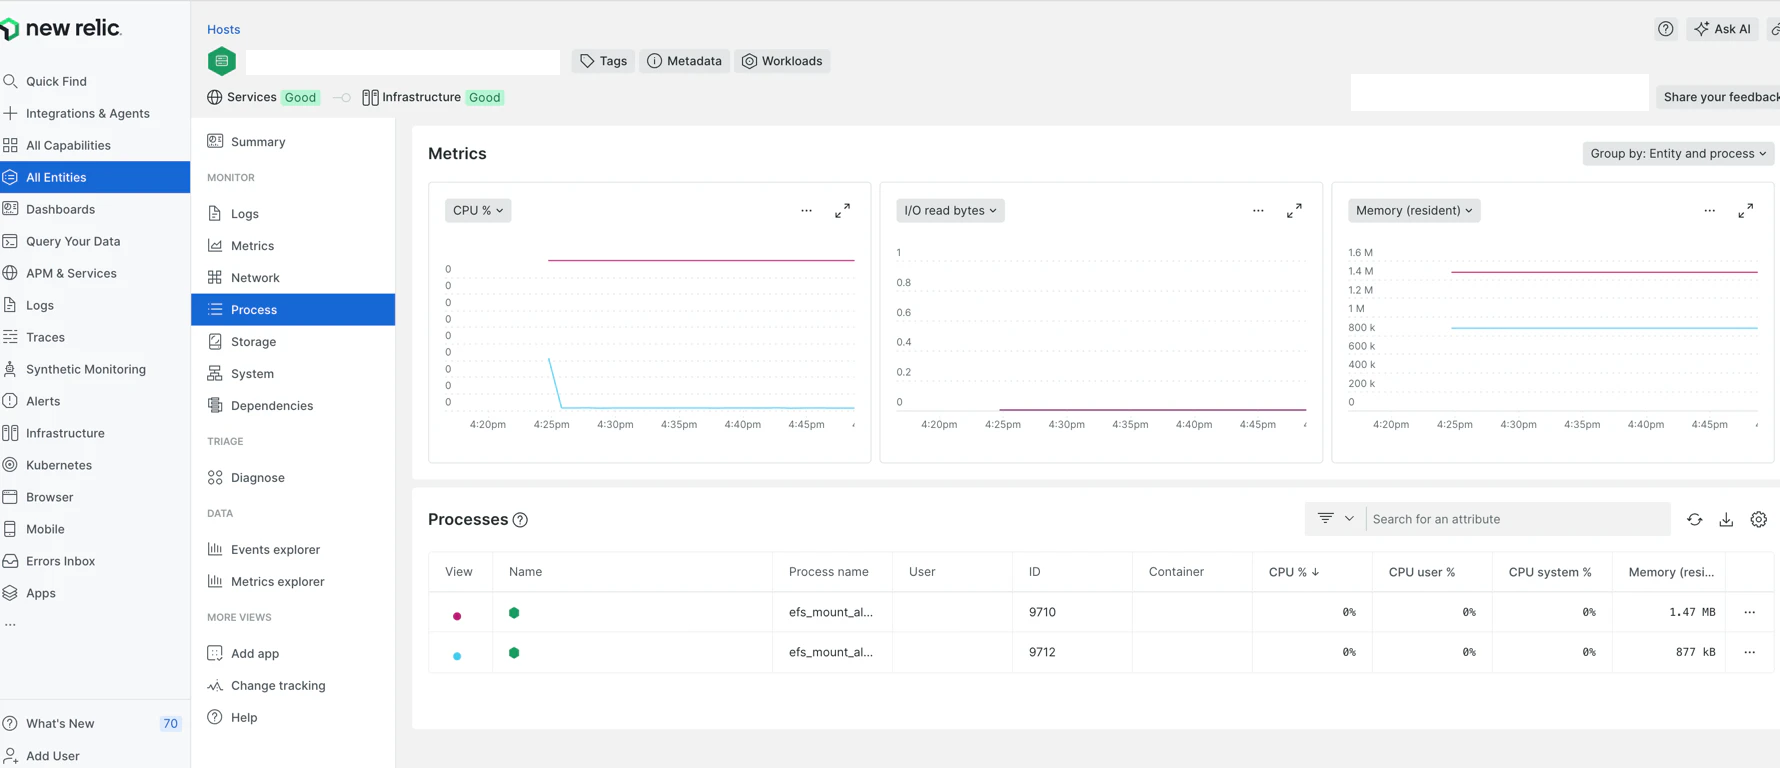Toggle the pink view dot for process 9710
The image size is (1780, 768).
(457, 616)
